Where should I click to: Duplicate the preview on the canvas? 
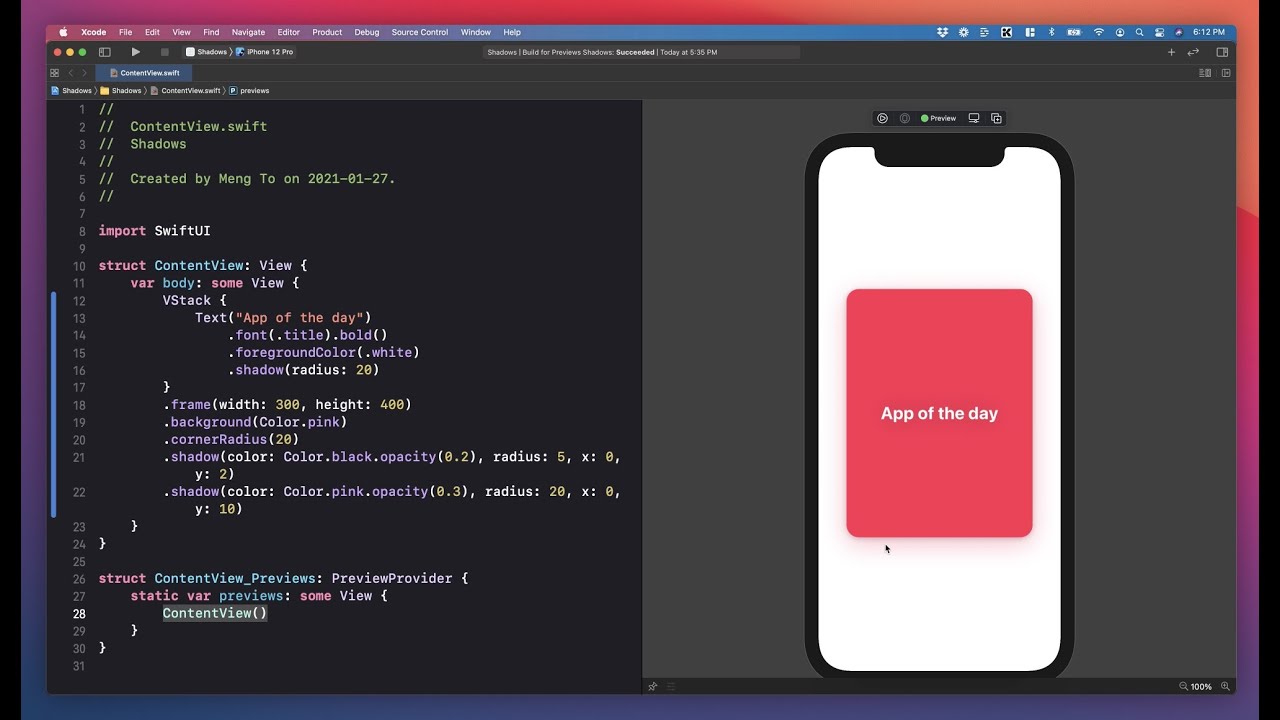[996, 118]
